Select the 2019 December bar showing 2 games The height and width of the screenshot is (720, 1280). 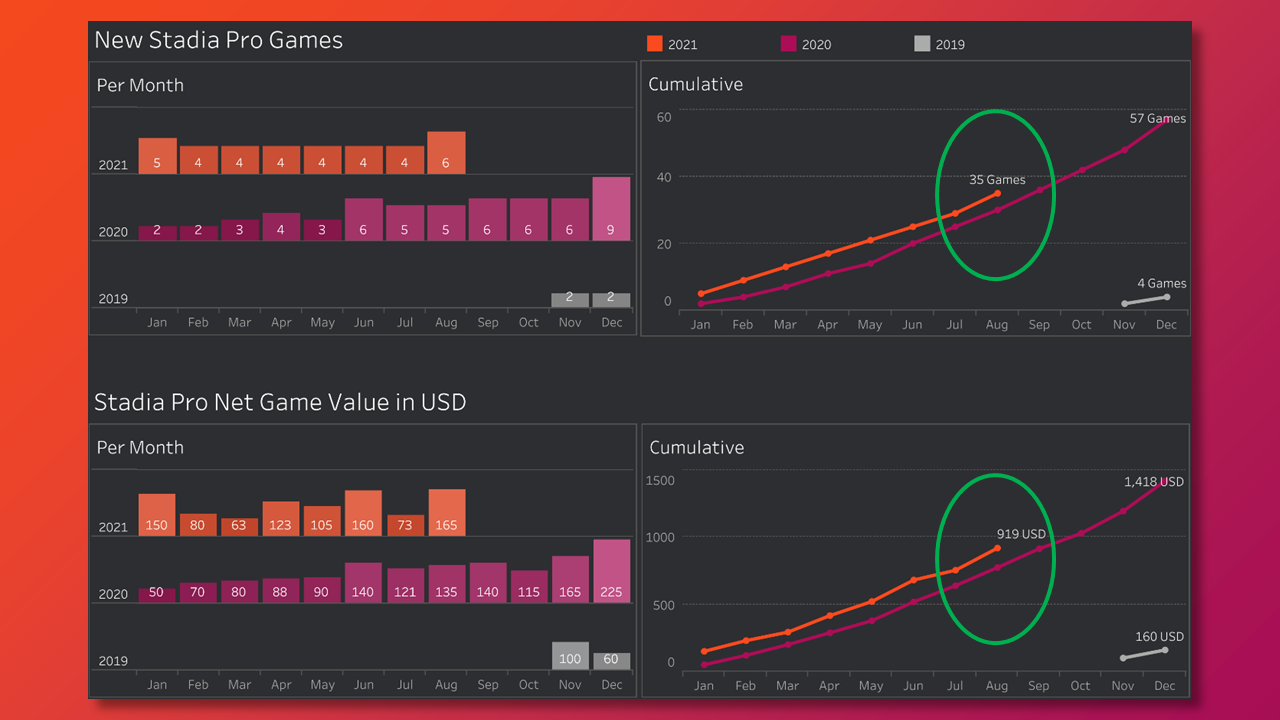[611, 300]
